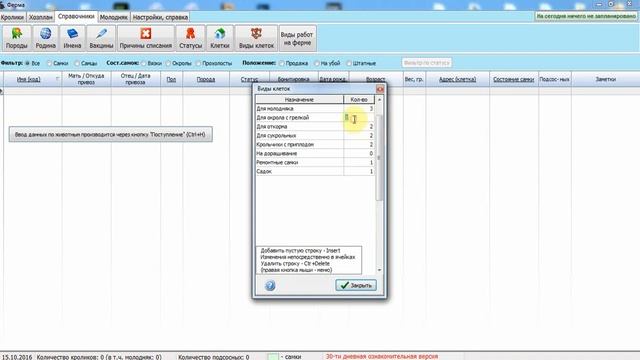Select the Крольчихи с приплодом row
The width and height of the screenshot is (640, 360).
click(x=315, y=144)
